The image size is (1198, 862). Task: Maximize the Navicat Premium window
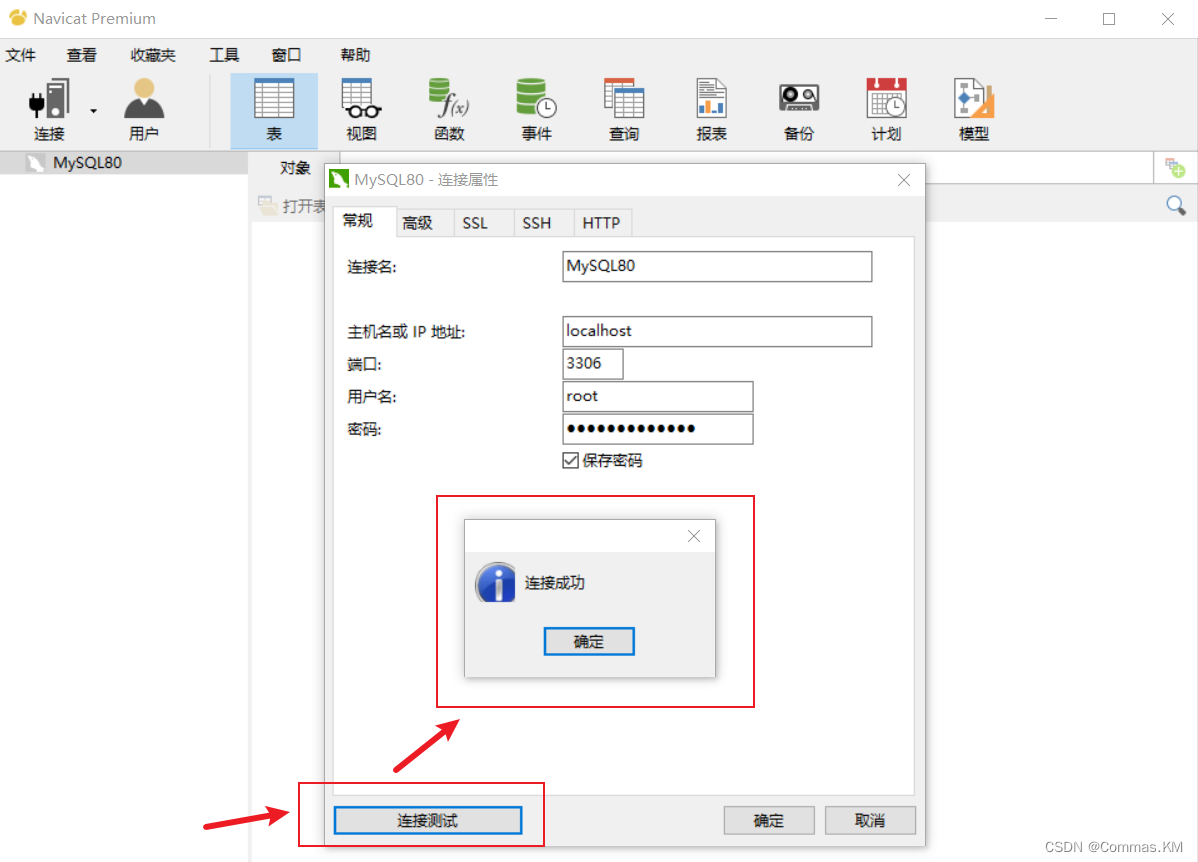pyautogui.click(x=1109, y=19)
